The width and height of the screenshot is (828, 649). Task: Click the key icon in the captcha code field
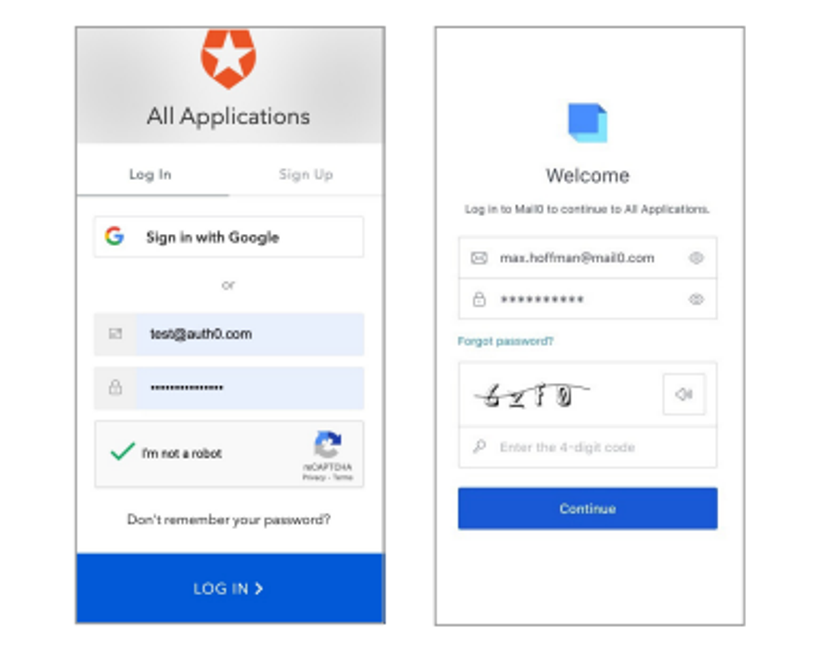pyautogui.click(x=479, y=447)
